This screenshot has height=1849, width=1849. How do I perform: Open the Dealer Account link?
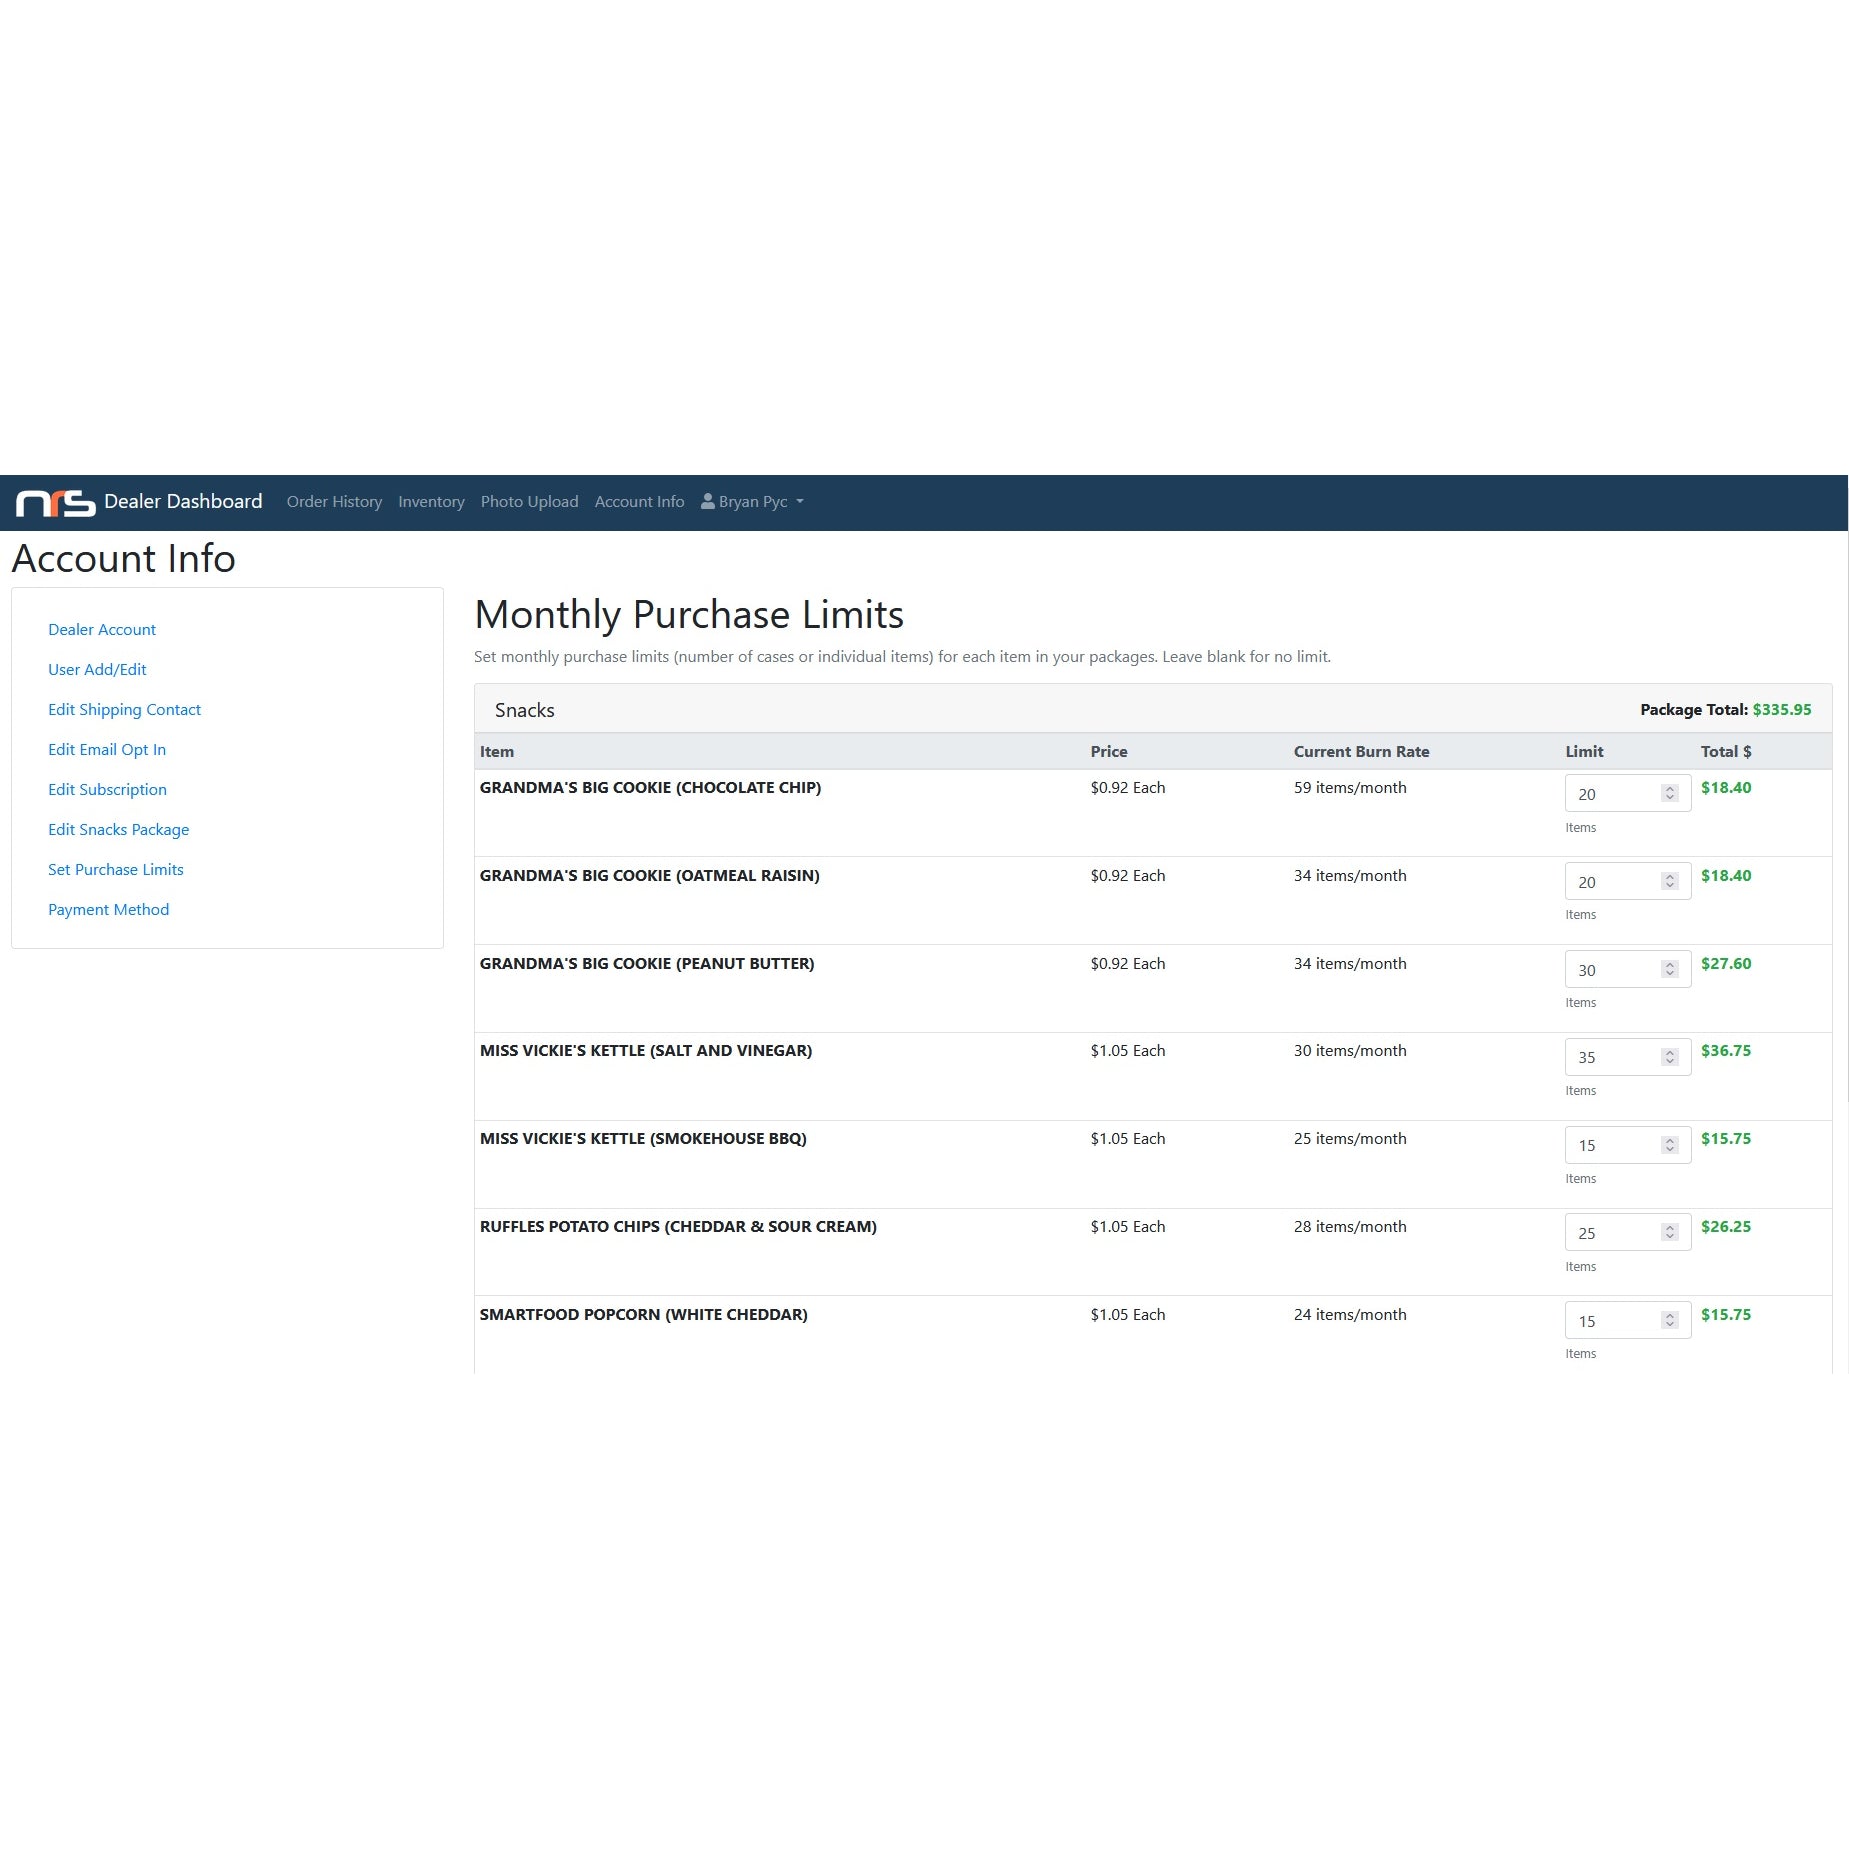(102, 630)
